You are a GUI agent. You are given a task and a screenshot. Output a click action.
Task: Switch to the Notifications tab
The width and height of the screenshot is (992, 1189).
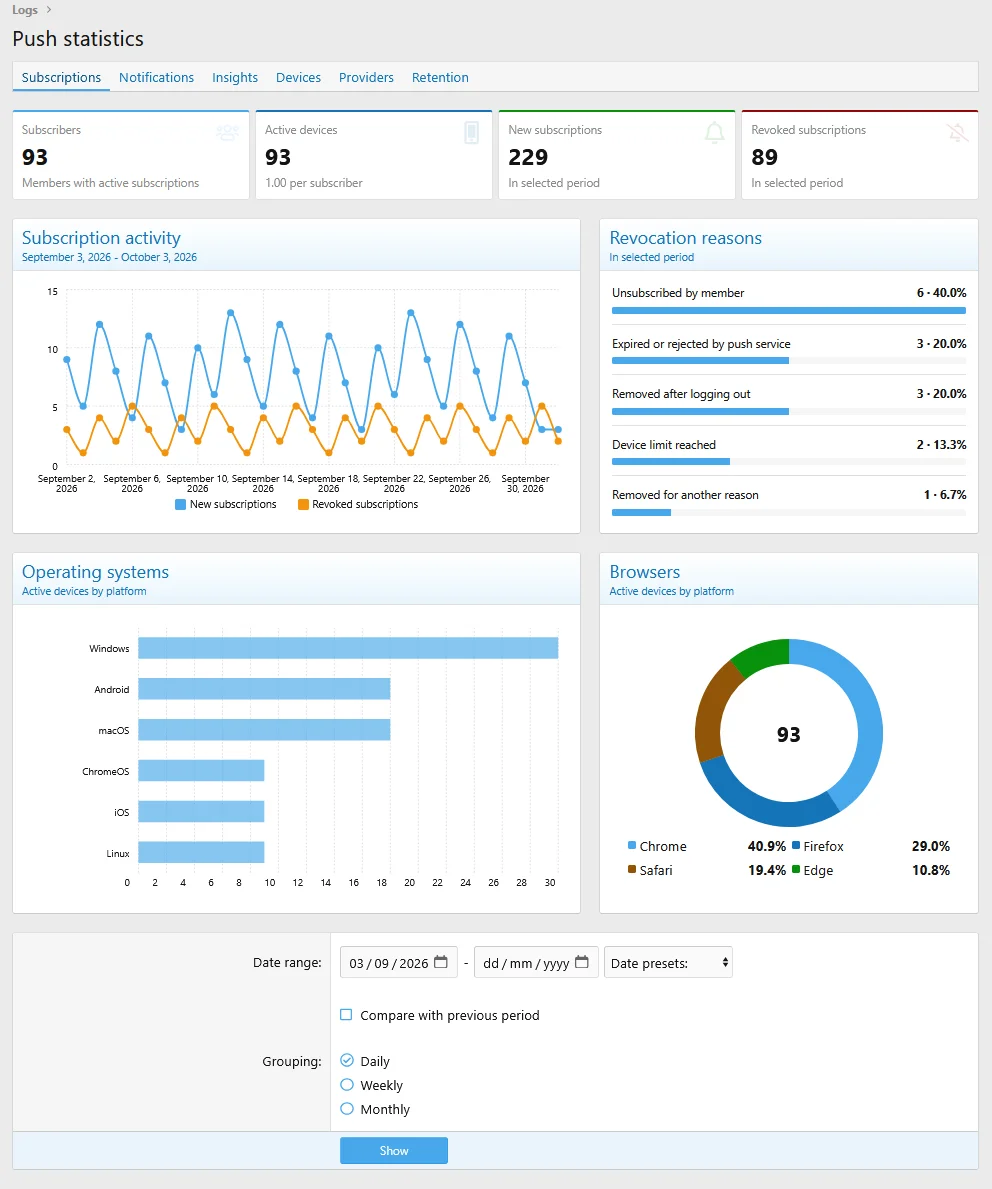pyautogui.click(x=156, y=77)
